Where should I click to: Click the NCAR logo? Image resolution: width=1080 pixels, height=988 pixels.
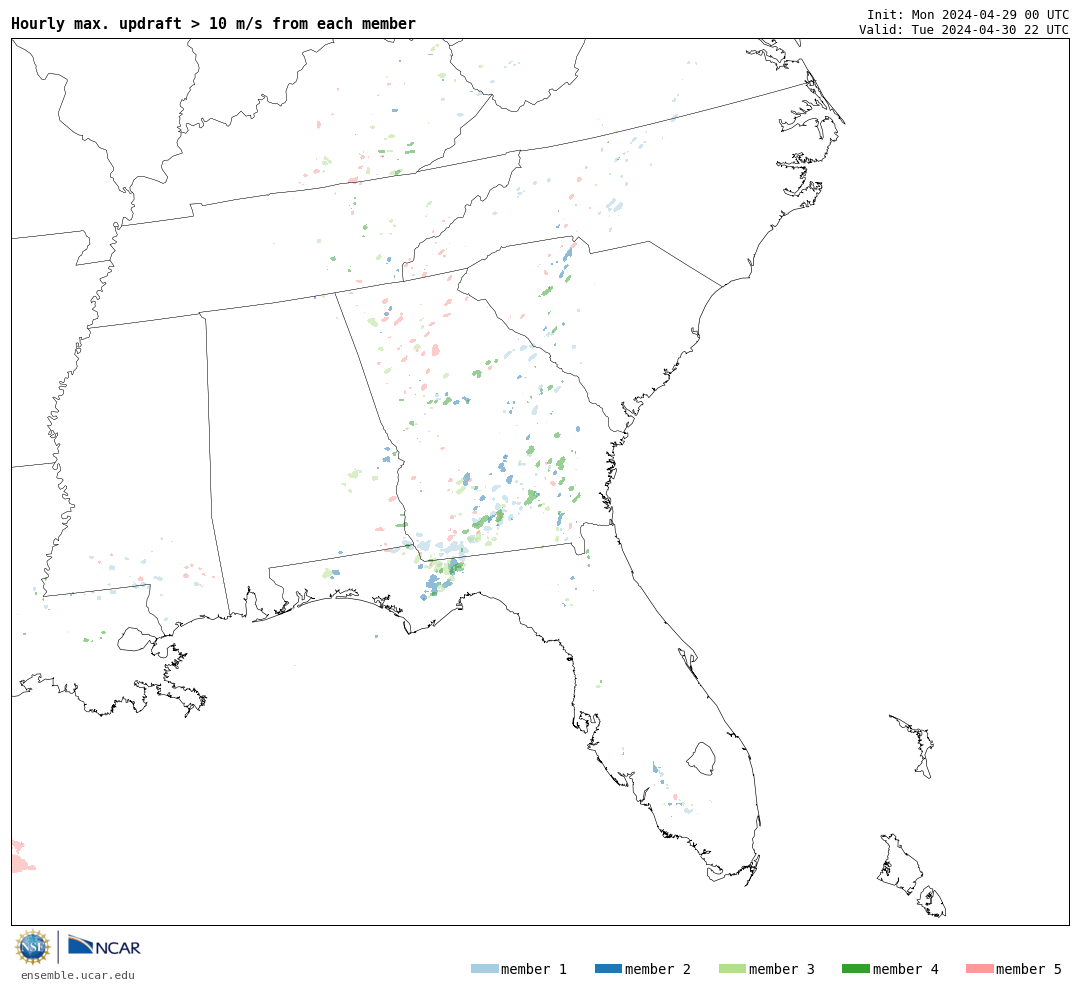[x=104, y=946]
